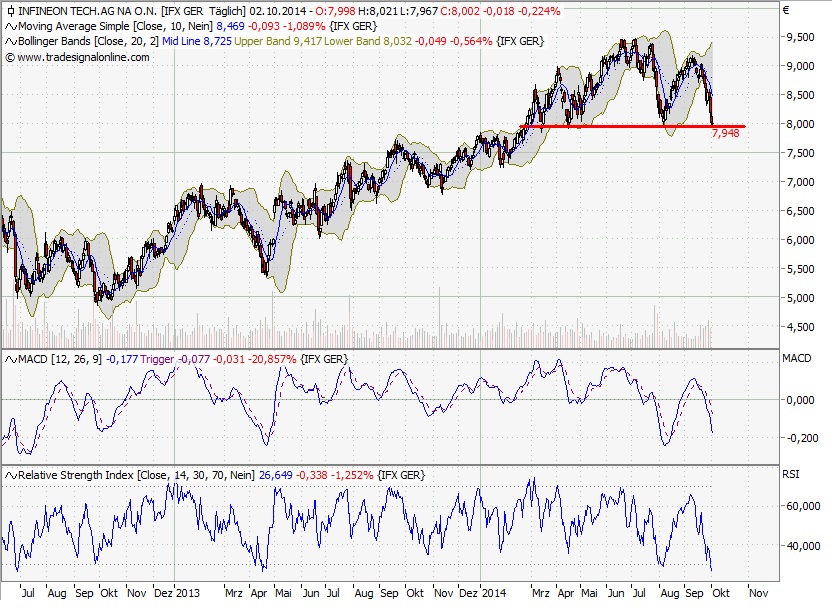Click the wave icon beside MACD legend
Image resolution: width=832 pixels, height=614 pixels.
11,359
